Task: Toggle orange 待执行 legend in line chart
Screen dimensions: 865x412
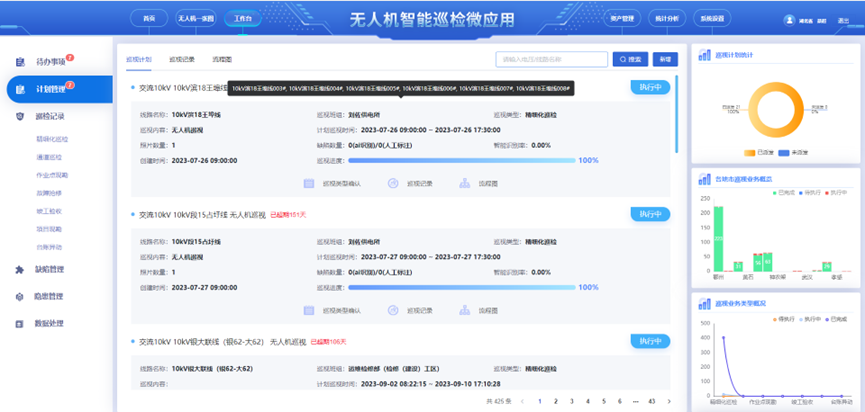Action: click(784, 319)
